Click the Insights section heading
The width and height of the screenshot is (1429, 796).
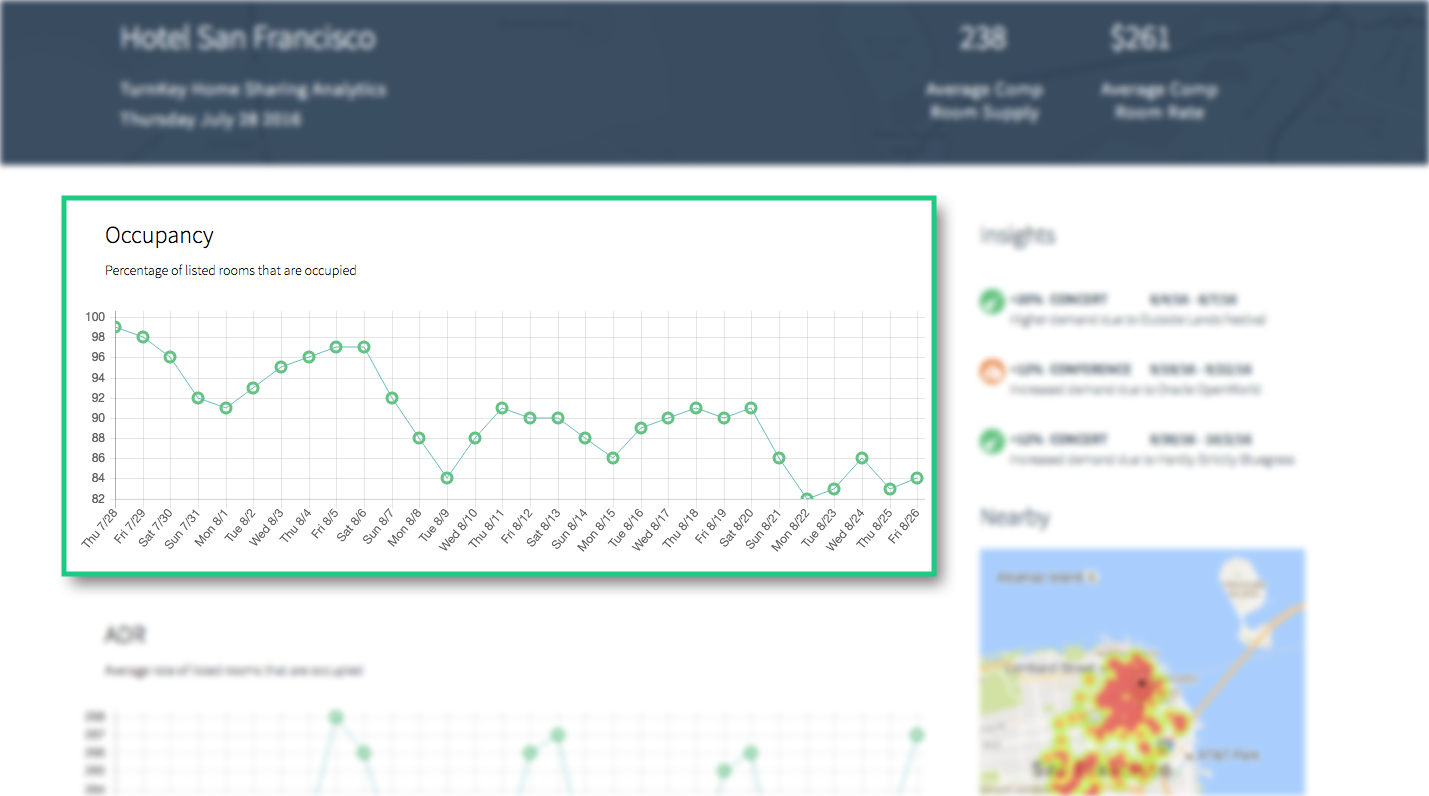[1017, 236]
